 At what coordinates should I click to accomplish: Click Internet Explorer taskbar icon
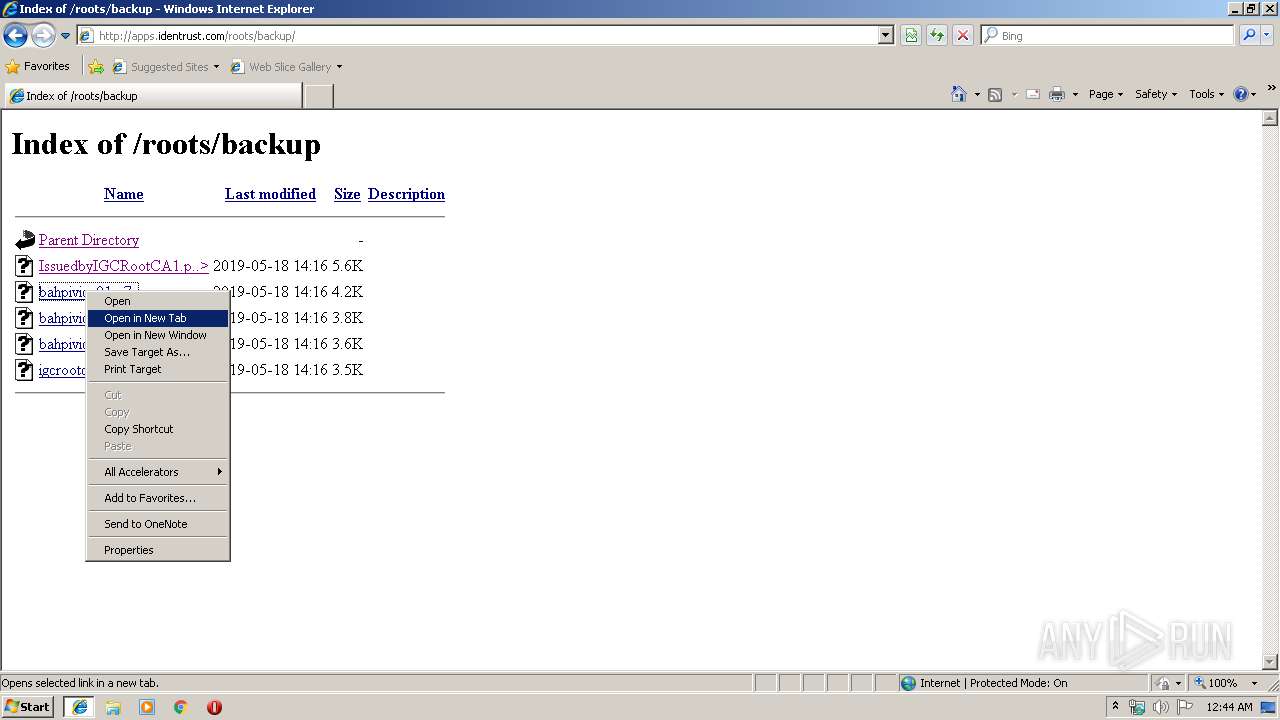79,707
